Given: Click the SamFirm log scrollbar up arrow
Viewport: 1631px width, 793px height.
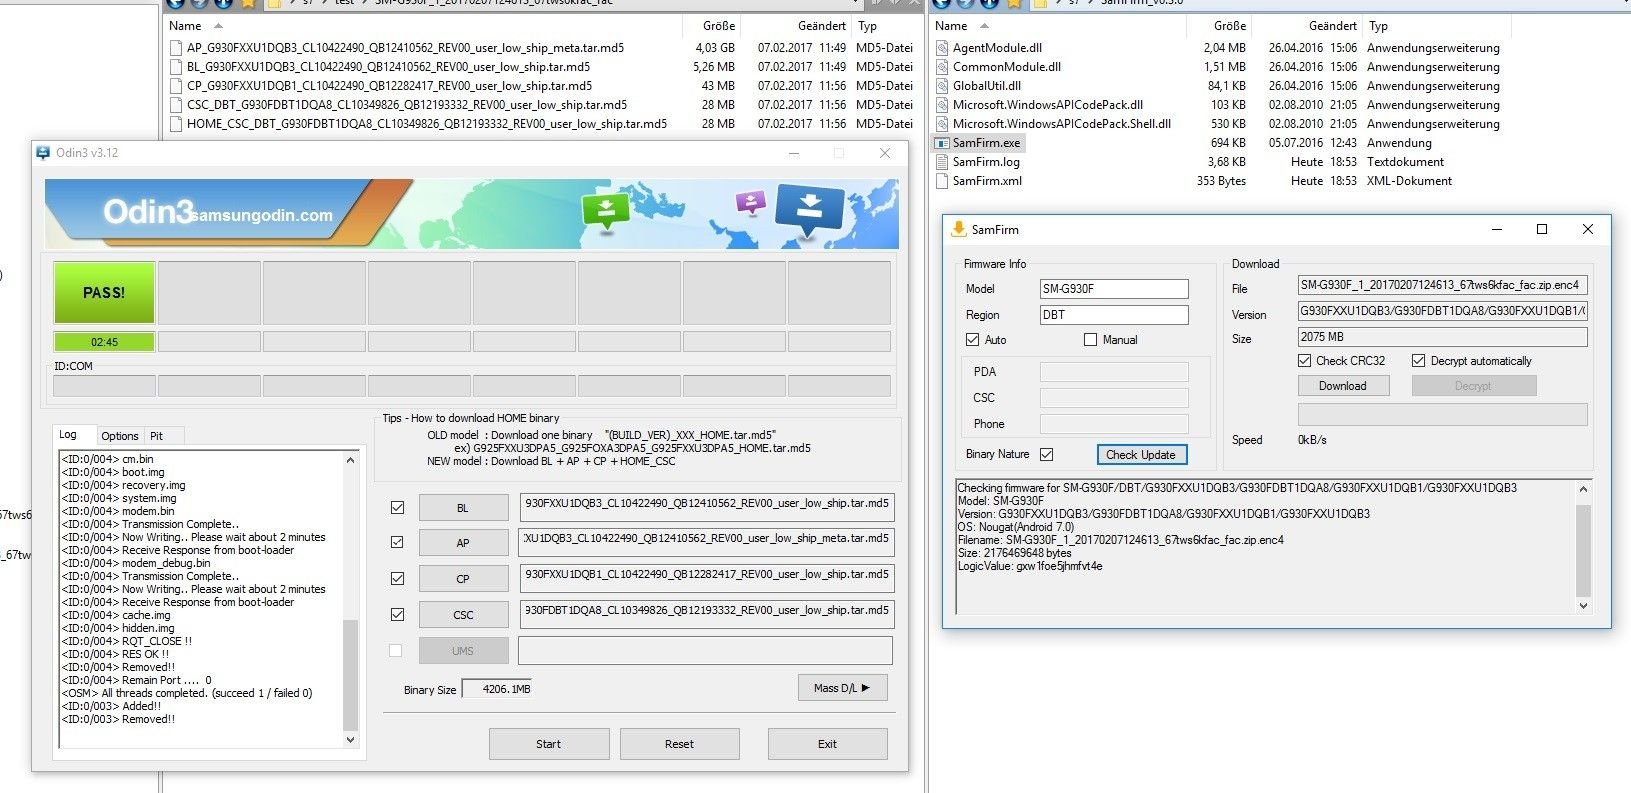Looking at the screenshot, I should [x=1583, y=489].
